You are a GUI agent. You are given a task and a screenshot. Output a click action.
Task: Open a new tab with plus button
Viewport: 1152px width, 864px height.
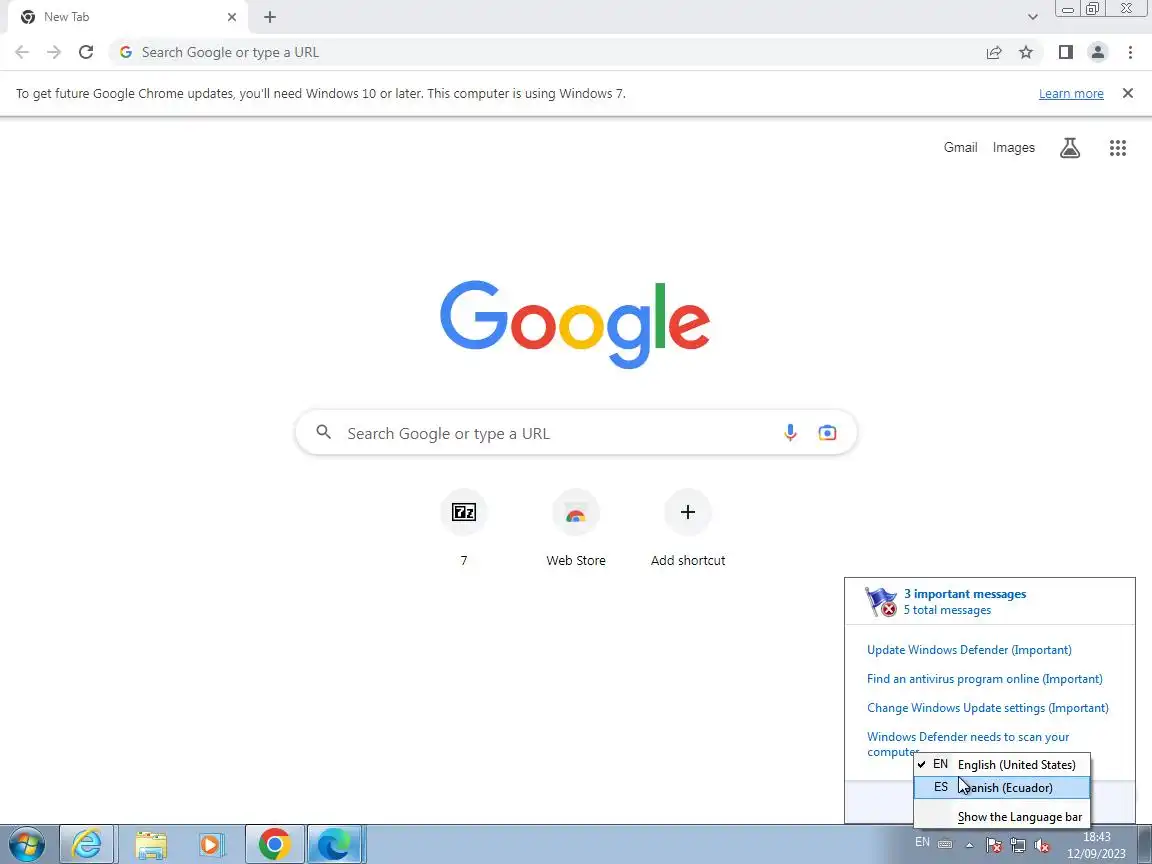point(270,17)
